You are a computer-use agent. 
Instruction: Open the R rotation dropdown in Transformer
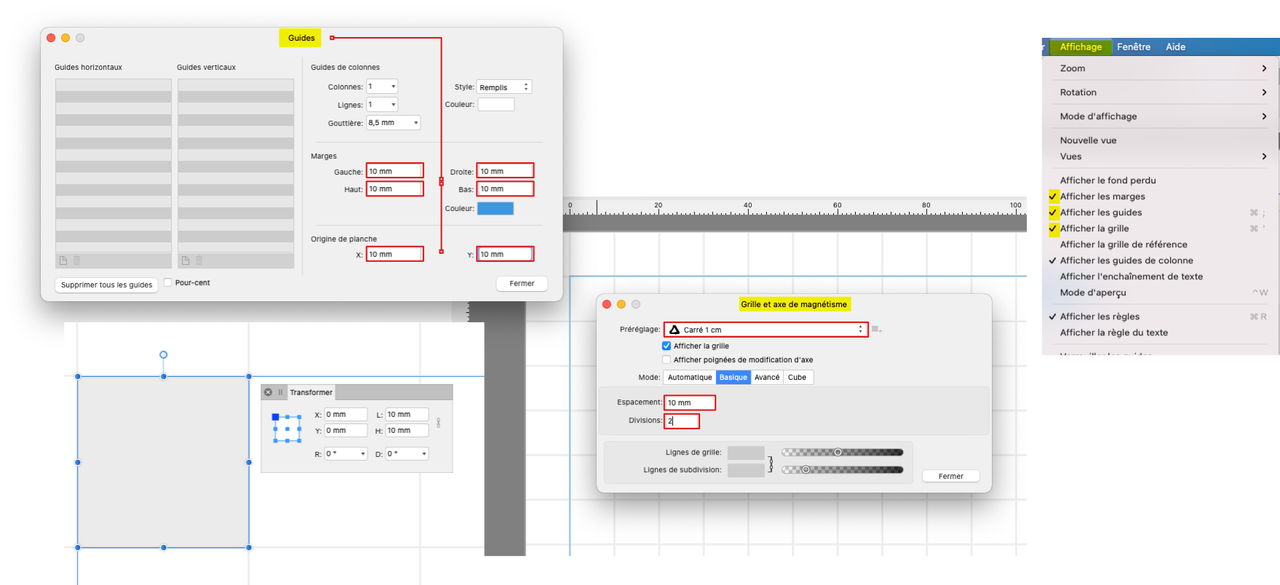pyautogui.click(x=346, y=454)
